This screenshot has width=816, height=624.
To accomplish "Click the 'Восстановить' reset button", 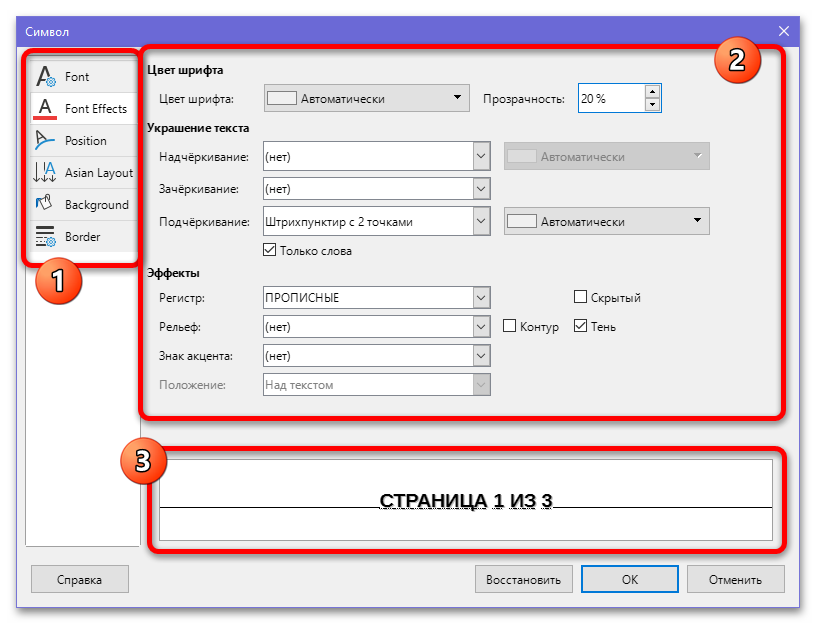I will pos(524,579).
